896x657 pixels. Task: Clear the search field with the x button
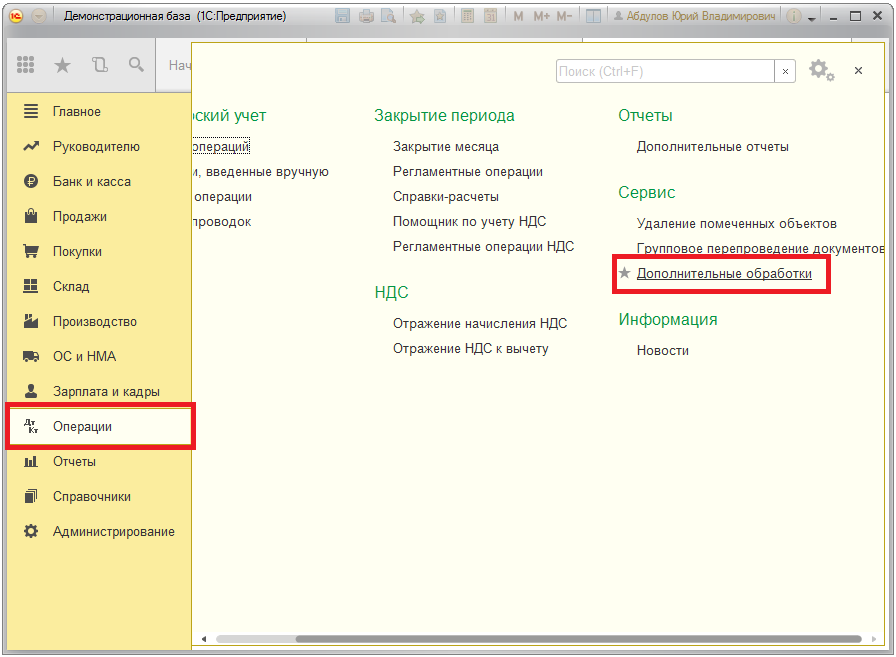coord(786,71)
